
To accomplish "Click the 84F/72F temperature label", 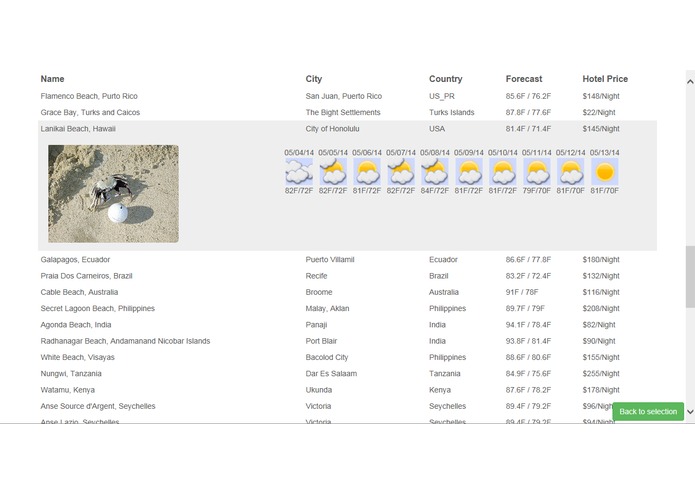I will 435,191.
